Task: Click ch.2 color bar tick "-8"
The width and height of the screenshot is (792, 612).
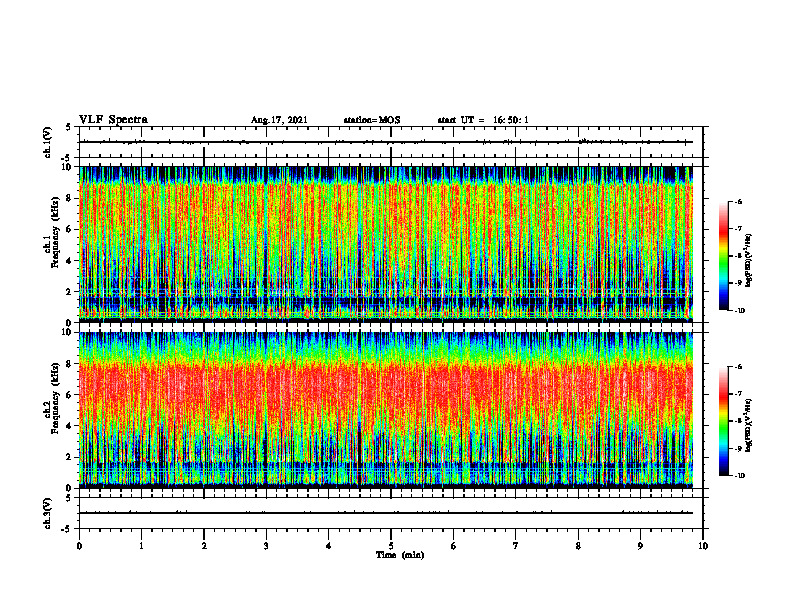Action: coord(738,421)
